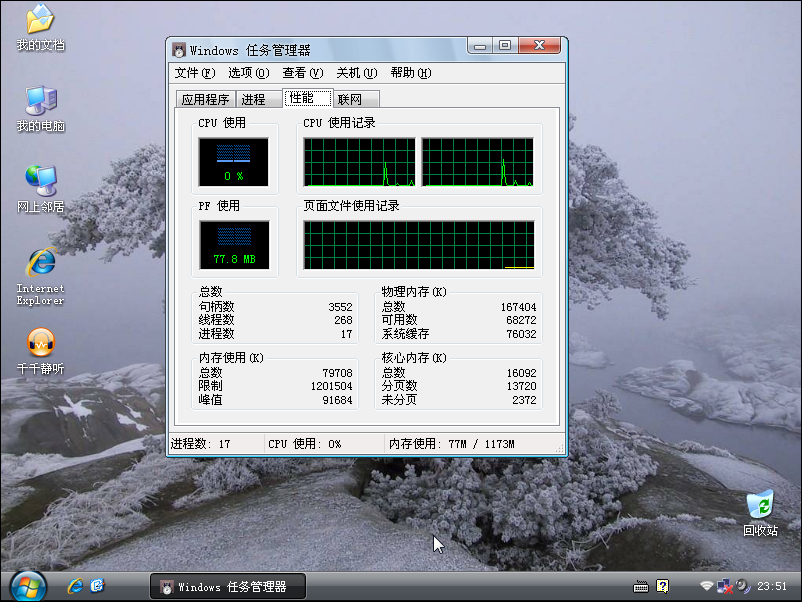Viewport: 802px width, 602px height.
Task: Open the 我的电脑 desktop icon
Action: pos(40,109)
